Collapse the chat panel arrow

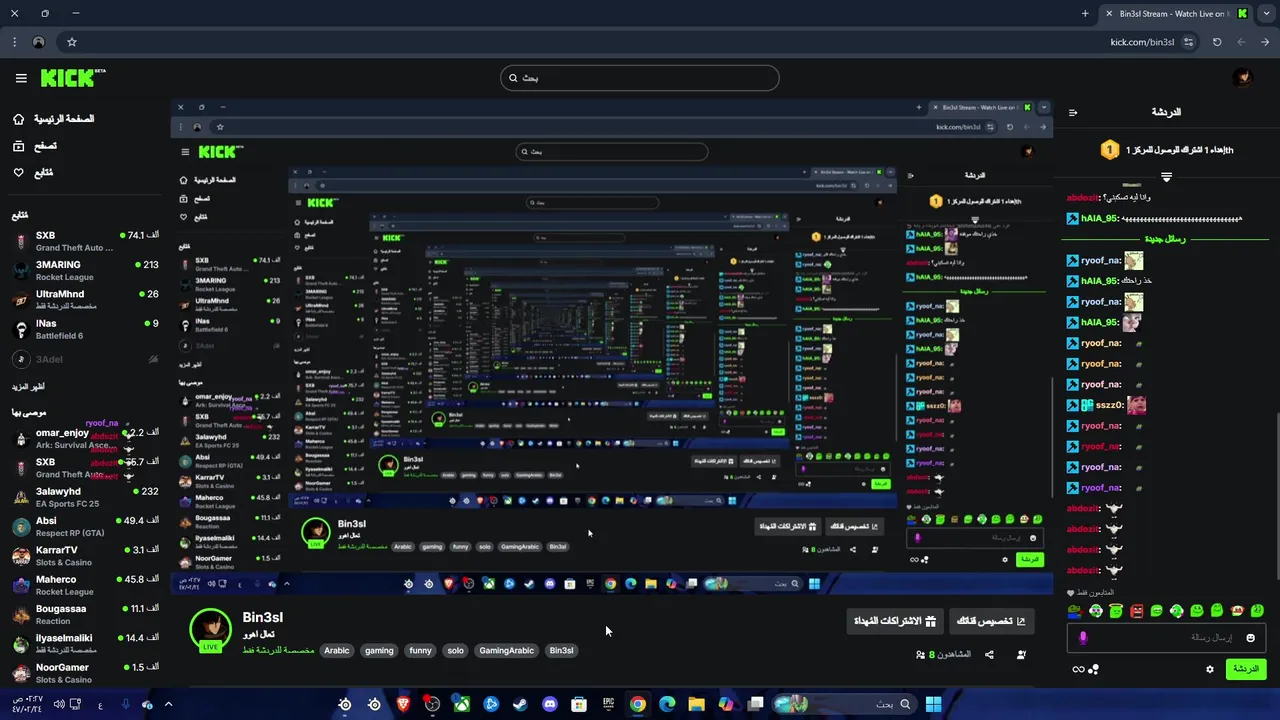1073,113
